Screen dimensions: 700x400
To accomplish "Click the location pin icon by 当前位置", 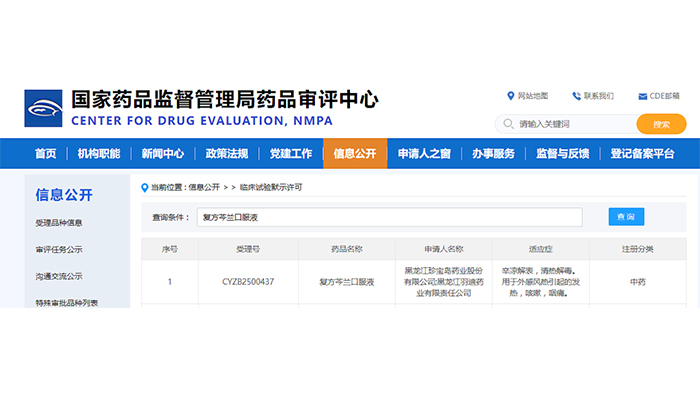I will [x=145, y=187].
